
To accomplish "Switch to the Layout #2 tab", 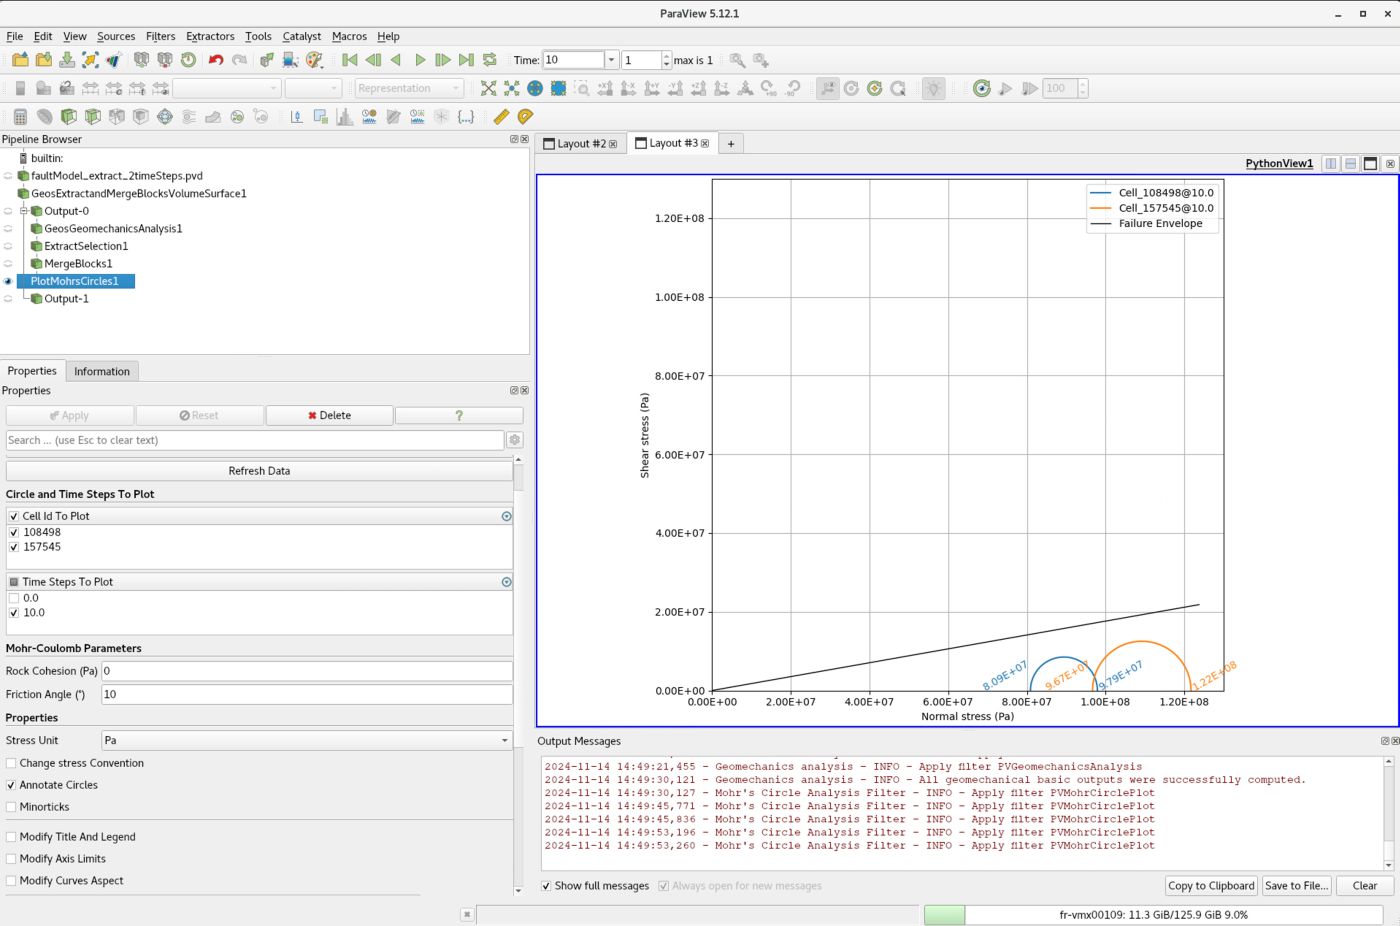I will pyautogui.click(x=580, y=144).
